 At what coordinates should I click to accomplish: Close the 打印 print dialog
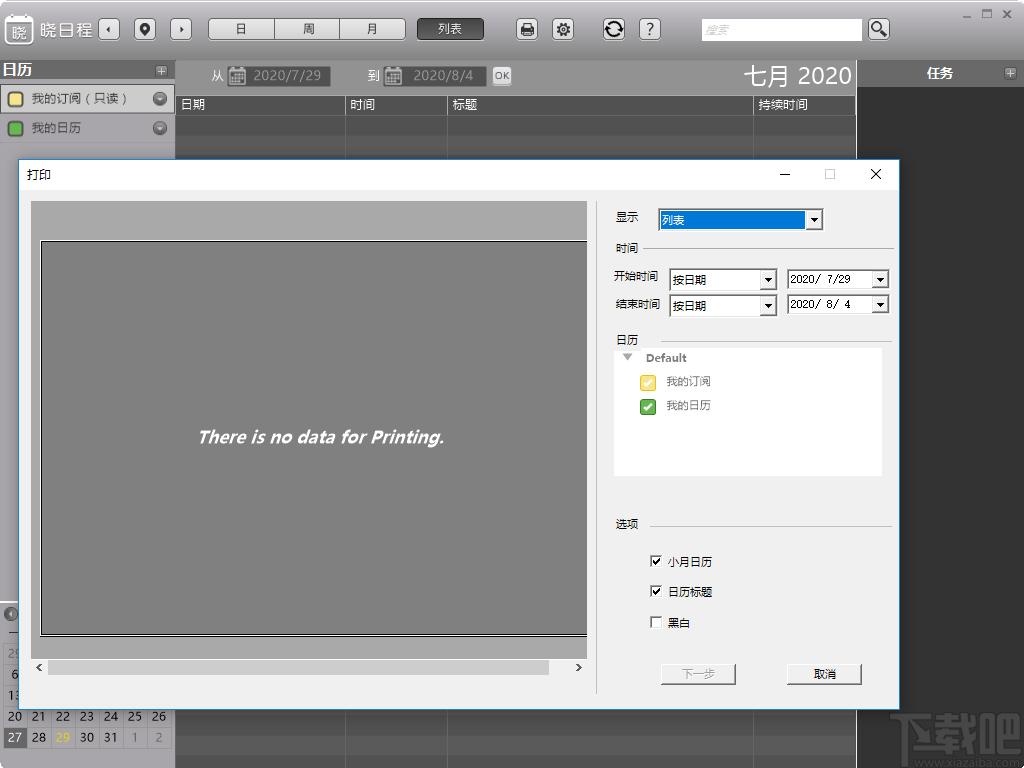(x=876, y=174)
